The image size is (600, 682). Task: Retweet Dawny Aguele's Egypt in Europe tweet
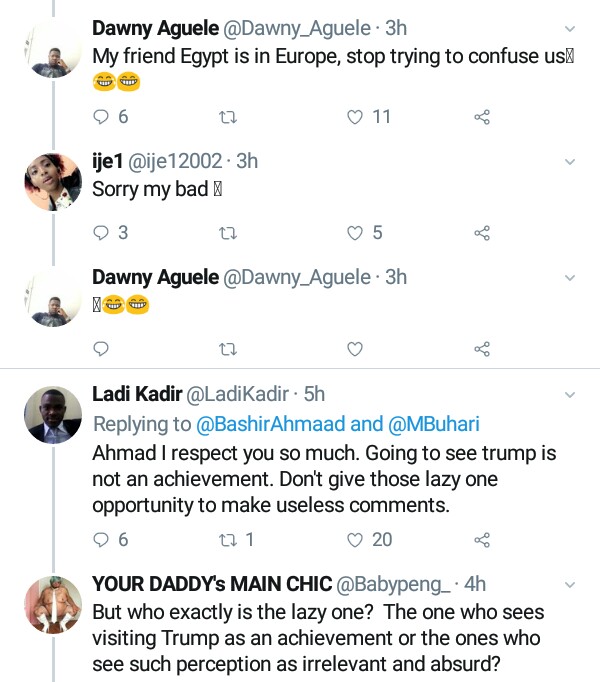point(227,117)
